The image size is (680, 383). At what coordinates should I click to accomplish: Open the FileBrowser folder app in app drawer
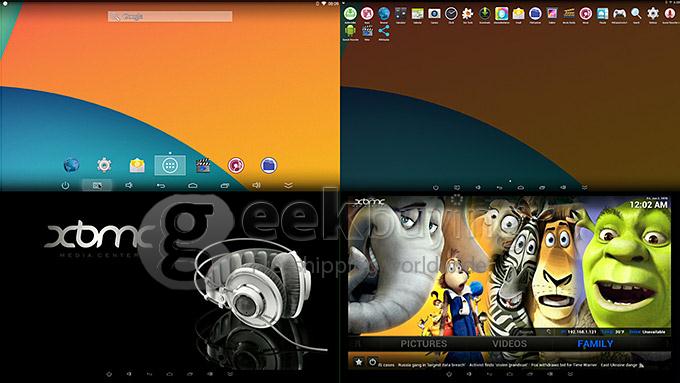[535, 14]
